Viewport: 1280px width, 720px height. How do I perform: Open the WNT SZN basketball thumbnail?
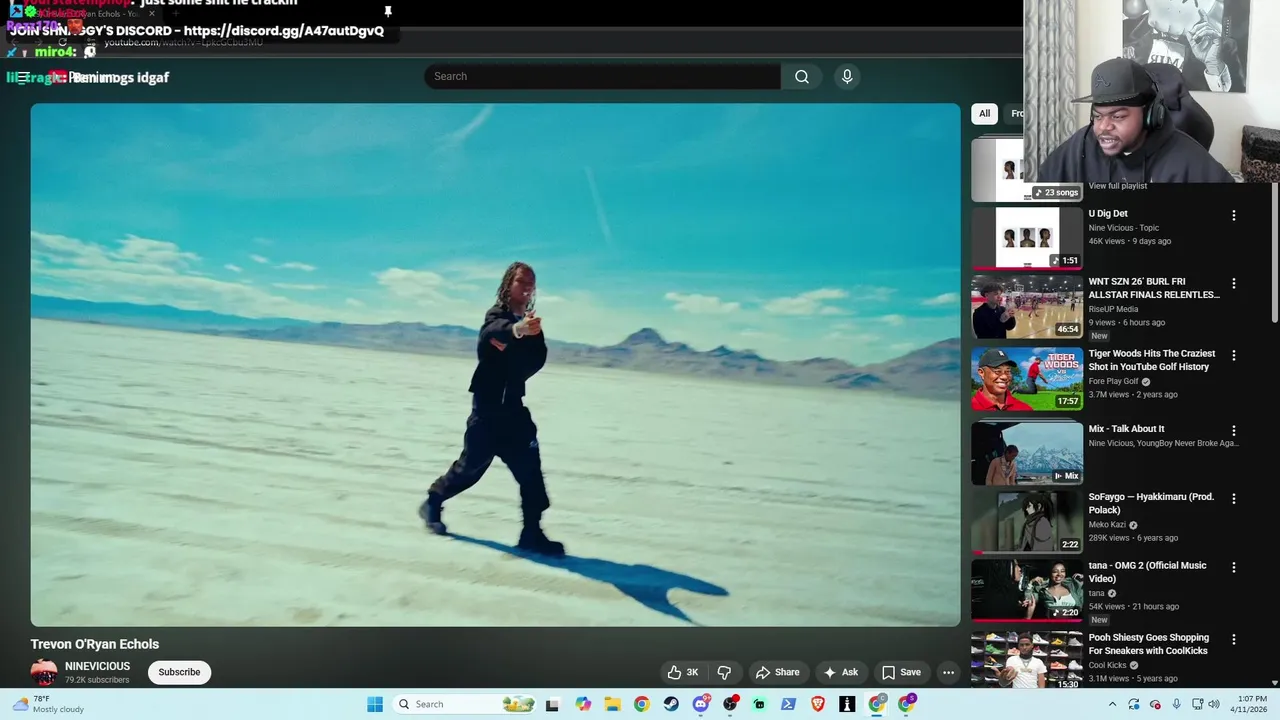(x=1027, y=307)
